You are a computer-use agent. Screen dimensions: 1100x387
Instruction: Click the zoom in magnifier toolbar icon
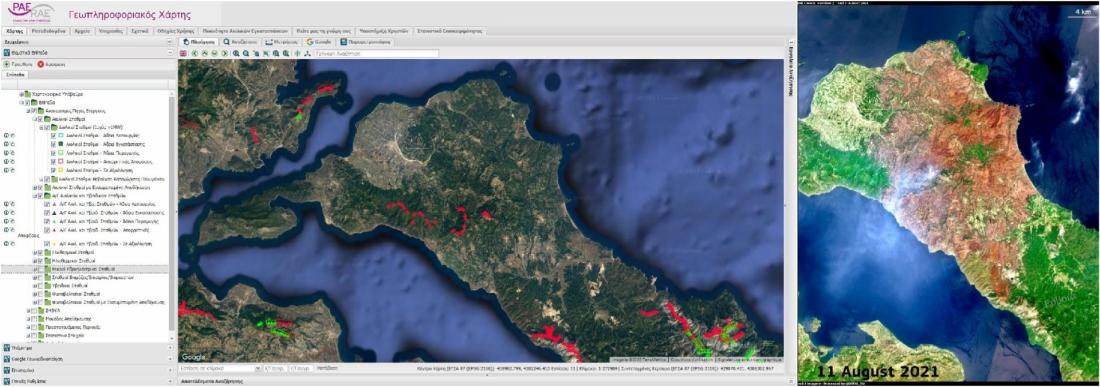(236, 53)
